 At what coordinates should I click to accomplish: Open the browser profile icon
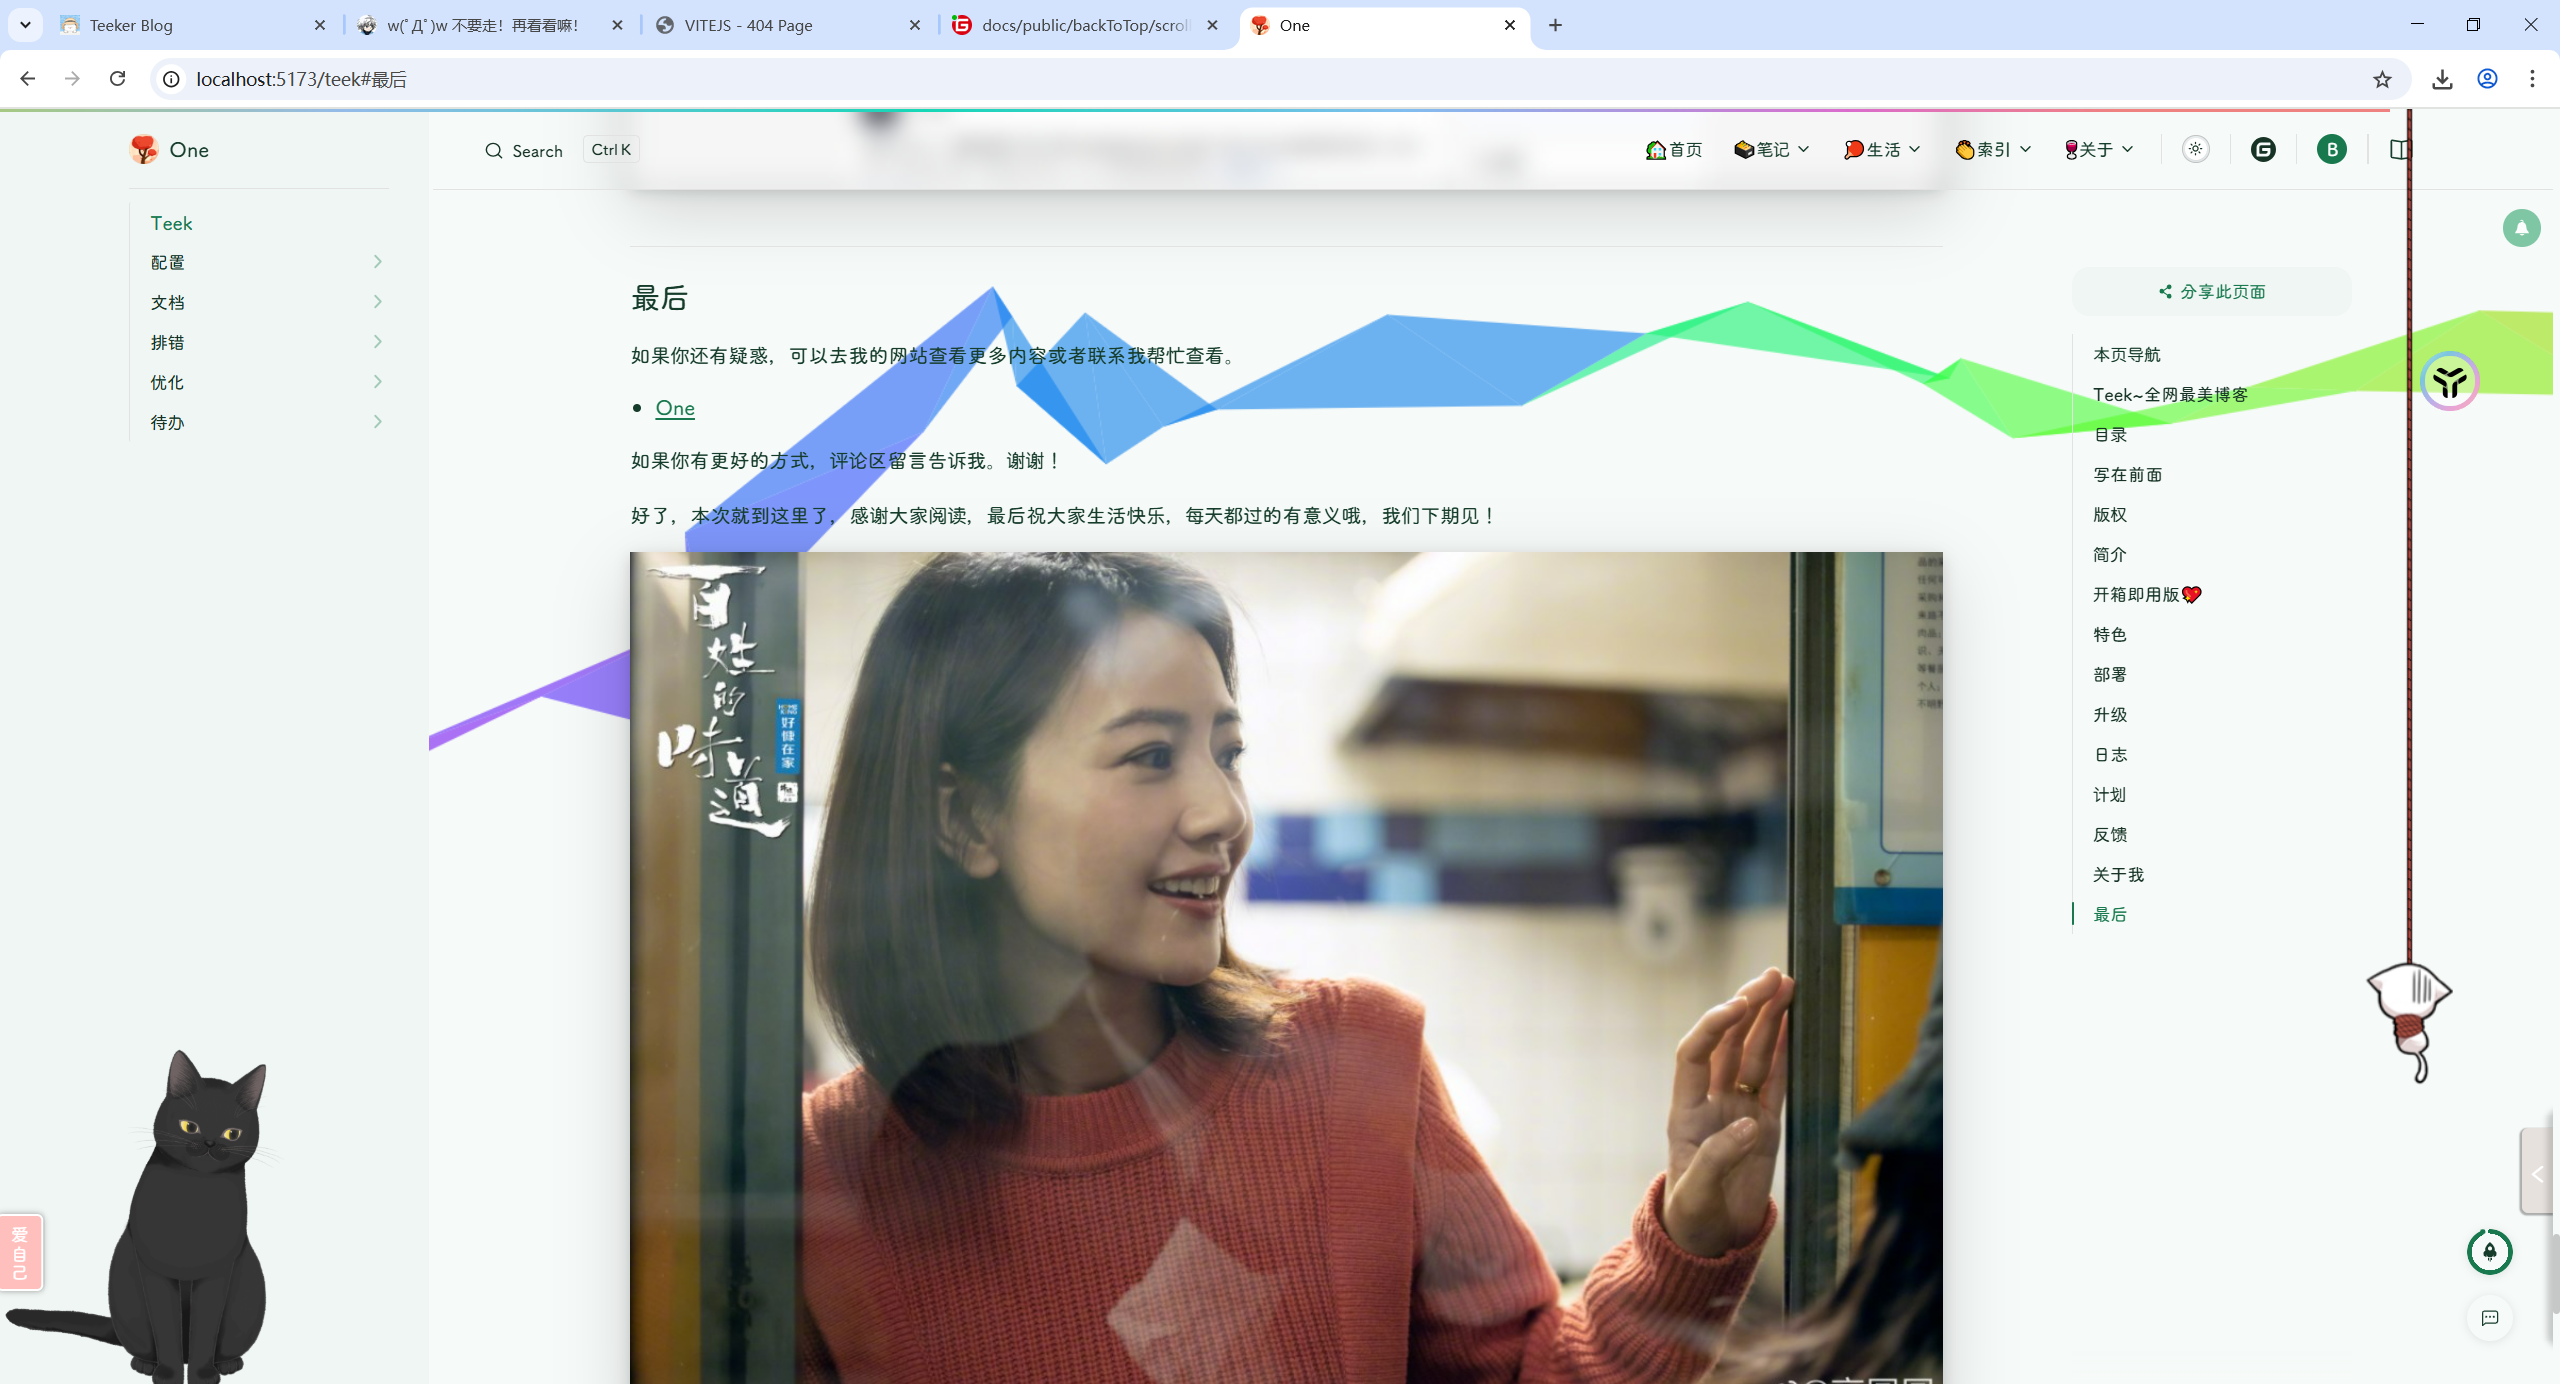tap(2487, 79)
